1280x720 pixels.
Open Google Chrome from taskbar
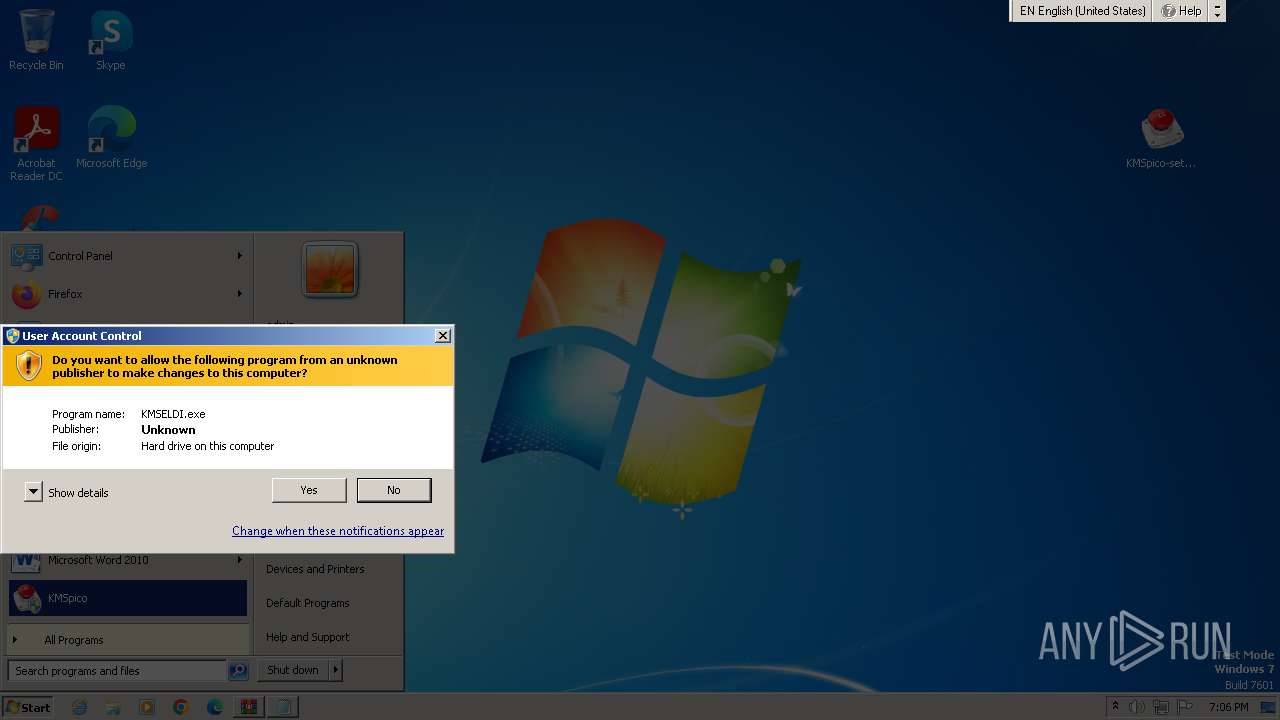click(181, 707)
